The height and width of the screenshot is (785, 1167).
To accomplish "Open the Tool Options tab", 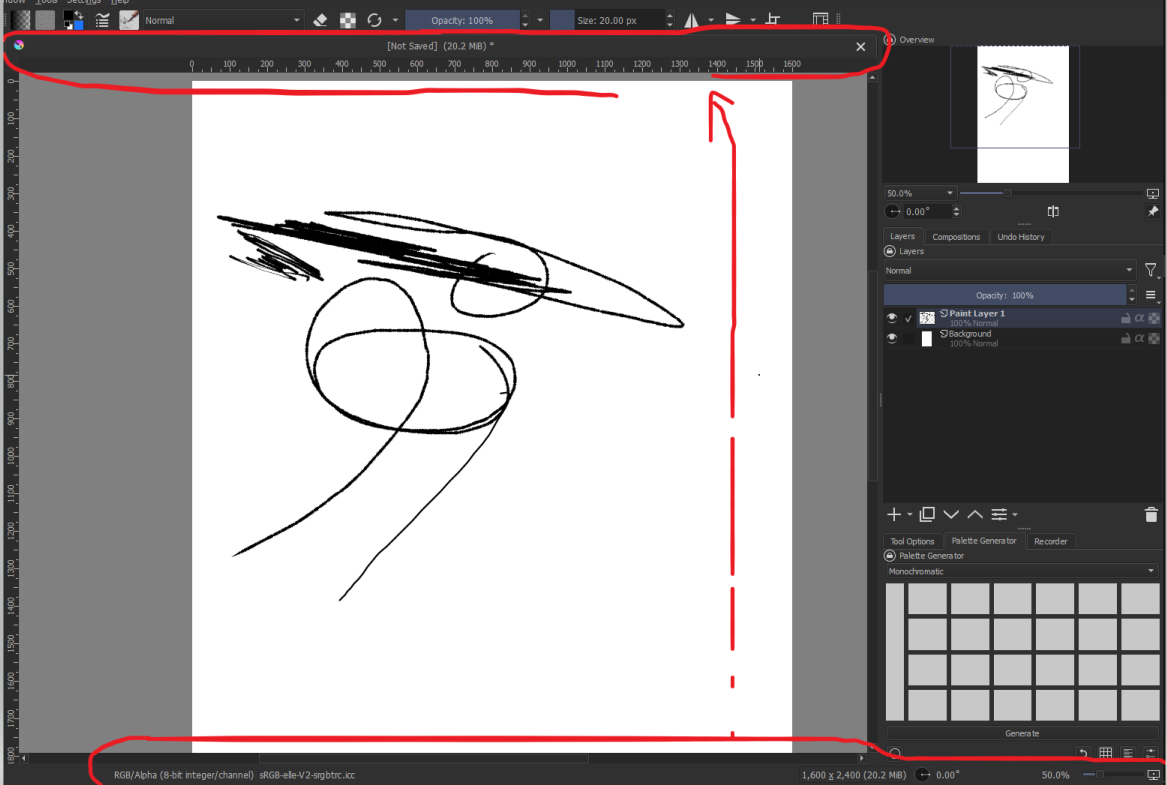I will point(912,541).
